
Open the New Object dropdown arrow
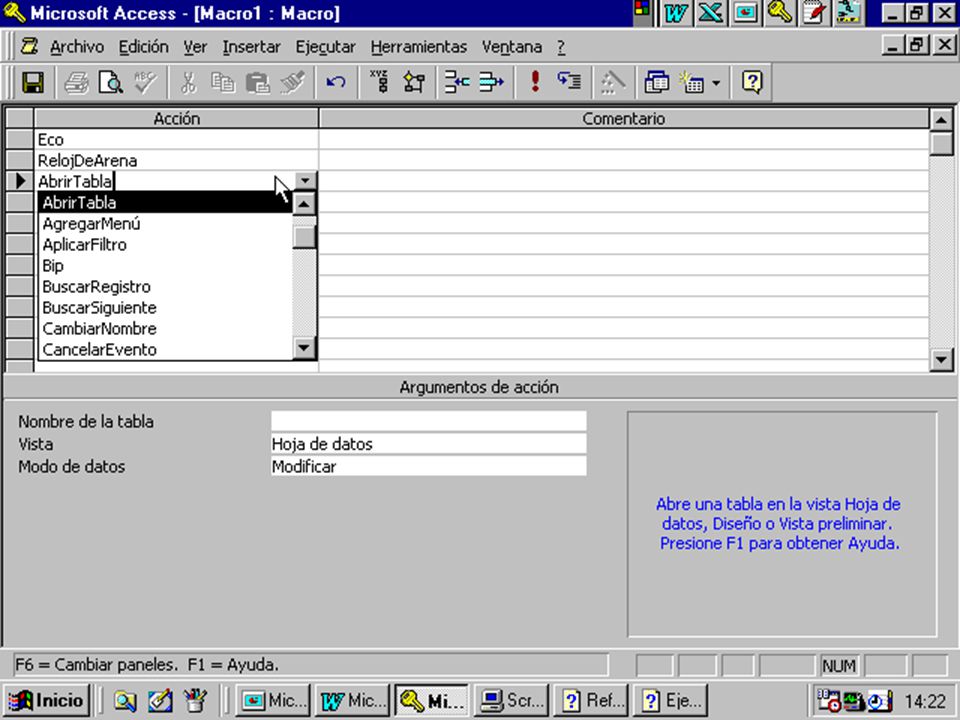point(716,83)
